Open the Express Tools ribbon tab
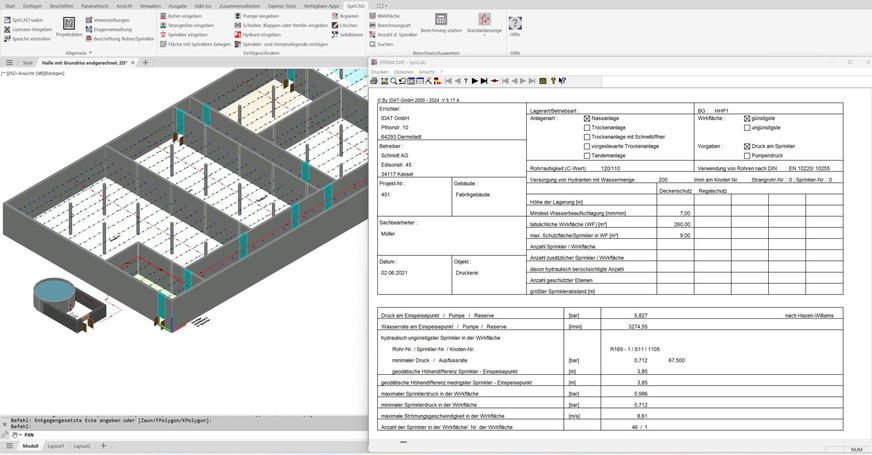The image size is (872, 455). (282, 6)
